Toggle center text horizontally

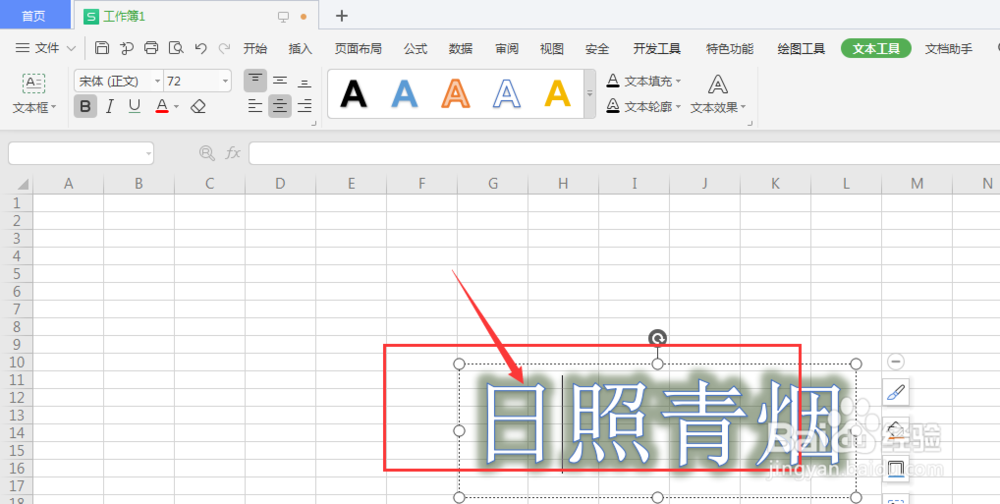point(280,106)
